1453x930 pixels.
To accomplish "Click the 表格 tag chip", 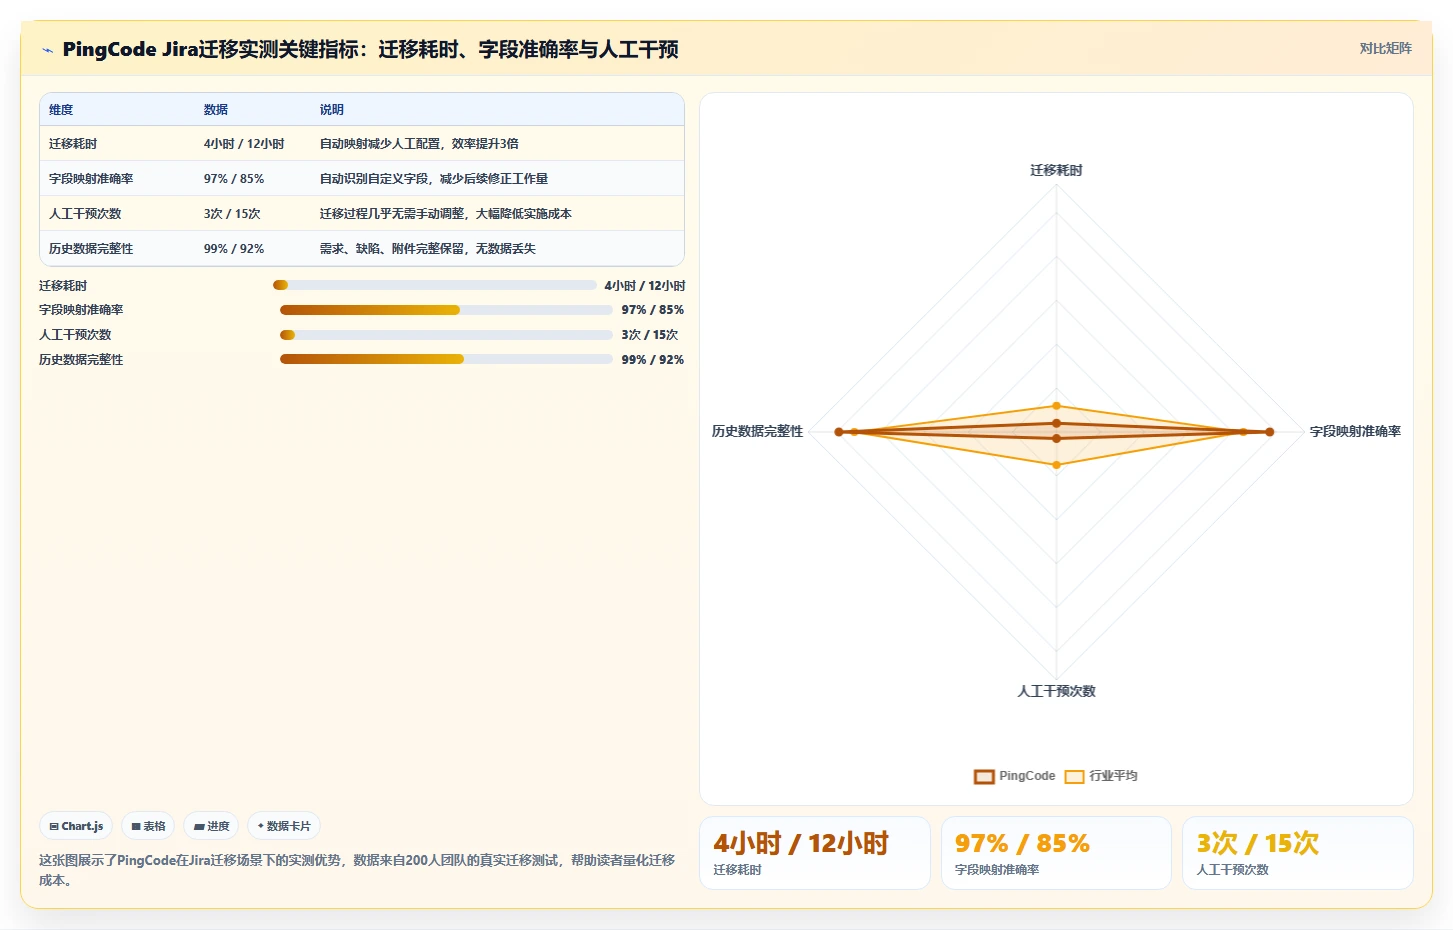I will coord(148,826).
